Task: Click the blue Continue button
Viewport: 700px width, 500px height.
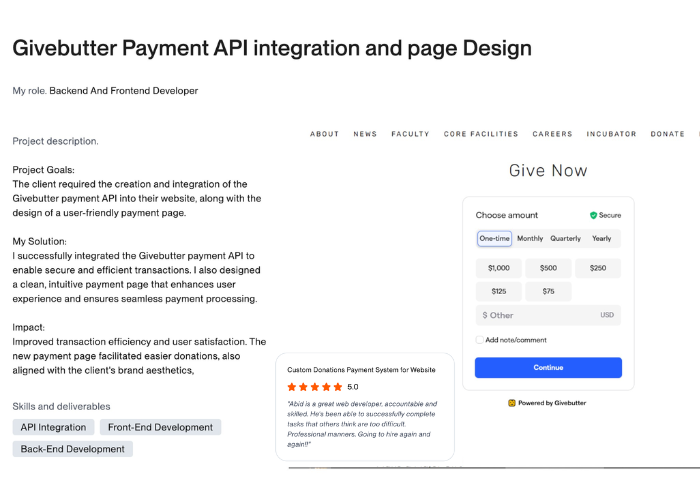Action: 548,367
